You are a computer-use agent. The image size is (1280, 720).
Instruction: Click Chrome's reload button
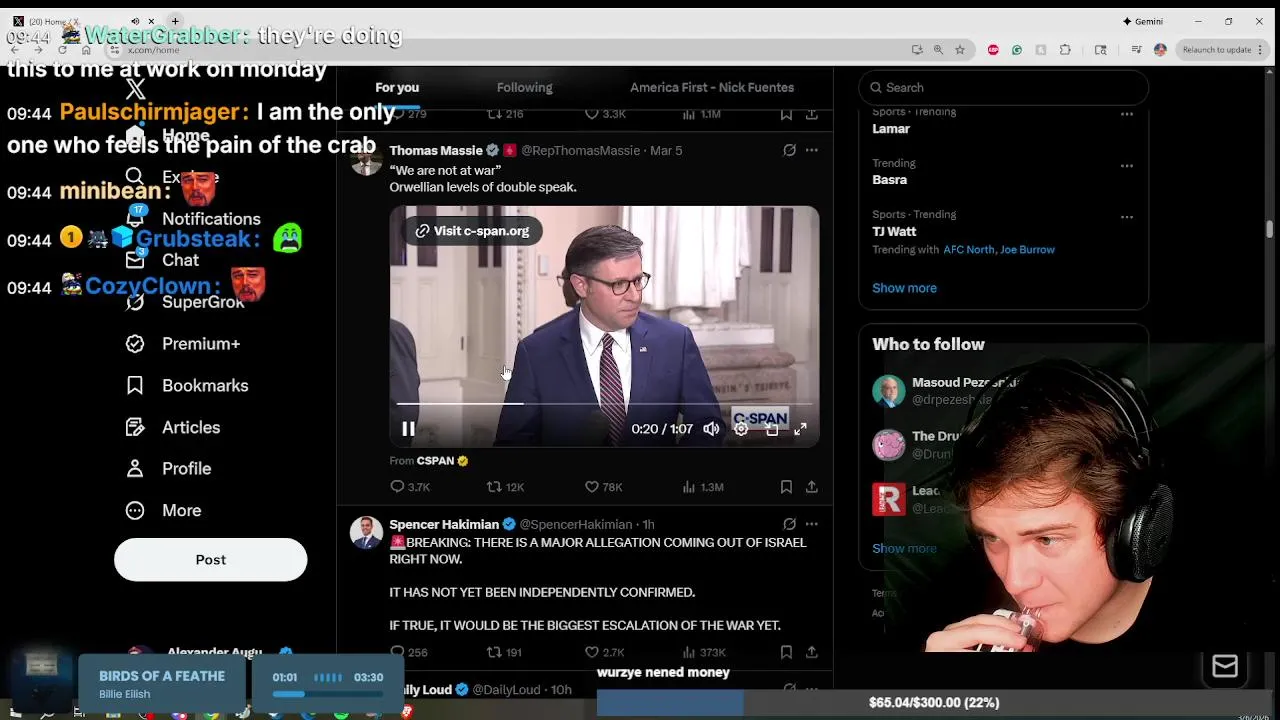pyautogui.click(x=63, y=50)
